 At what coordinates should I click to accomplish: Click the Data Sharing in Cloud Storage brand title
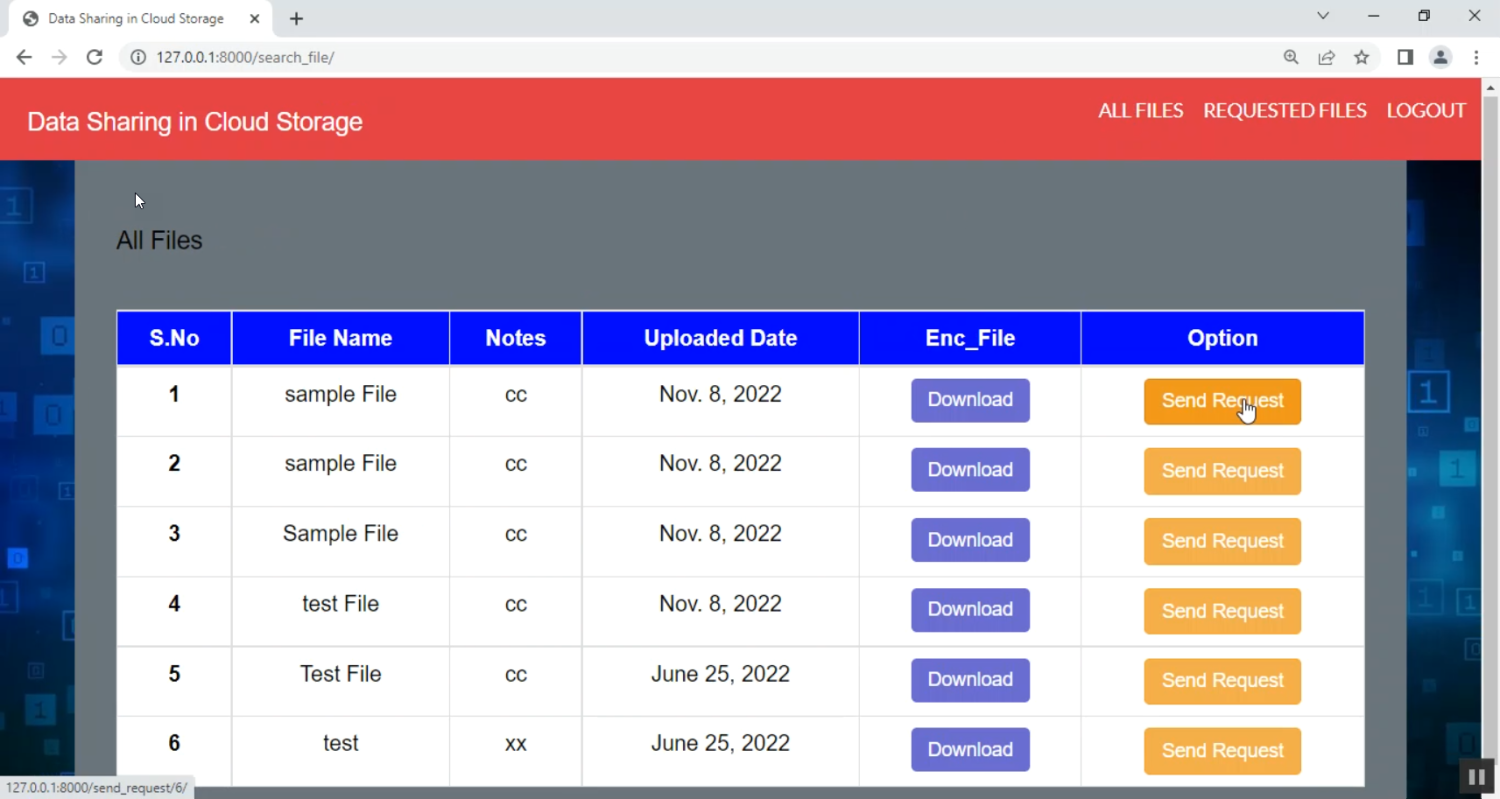click(195, 122)
